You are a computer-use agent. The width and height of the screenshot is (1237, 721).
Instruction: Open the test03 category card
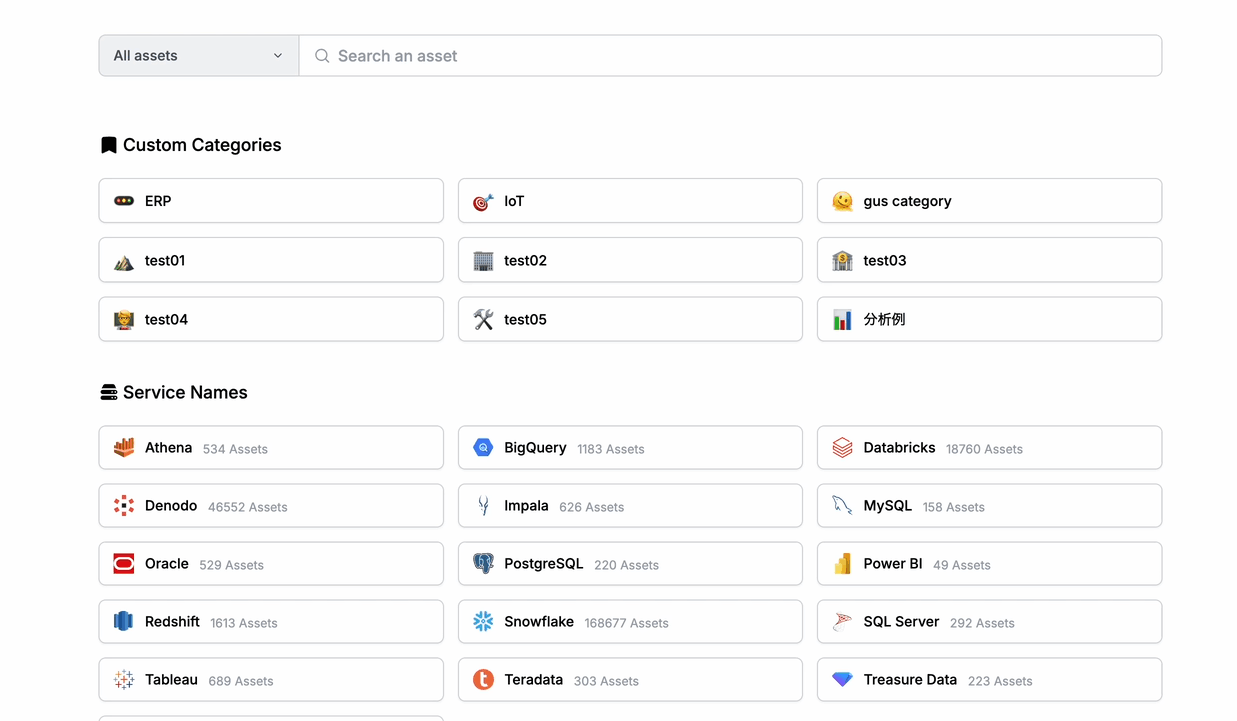point(989,260)
